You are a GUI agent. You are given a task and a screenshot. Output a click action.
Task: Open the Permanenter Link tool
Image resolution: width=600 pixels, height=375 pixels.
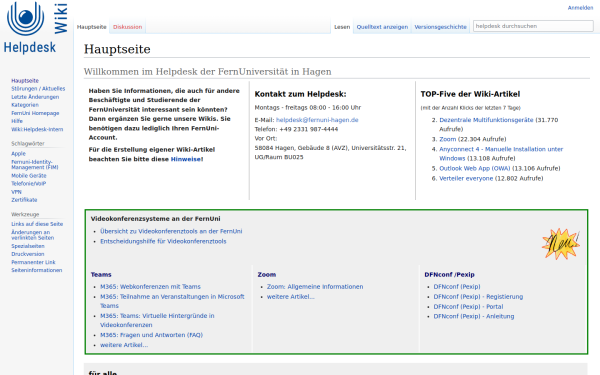tap(33, 262)
